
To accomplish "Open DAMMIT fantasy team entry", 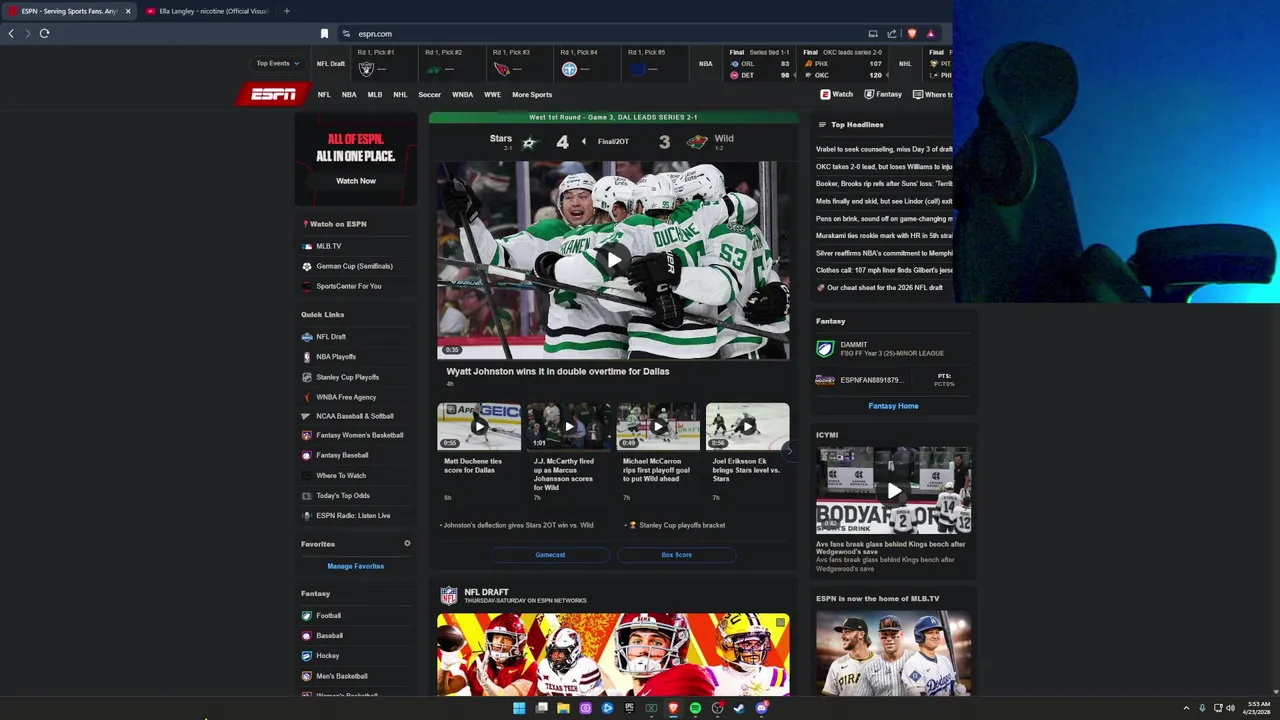I will [892, 349].
